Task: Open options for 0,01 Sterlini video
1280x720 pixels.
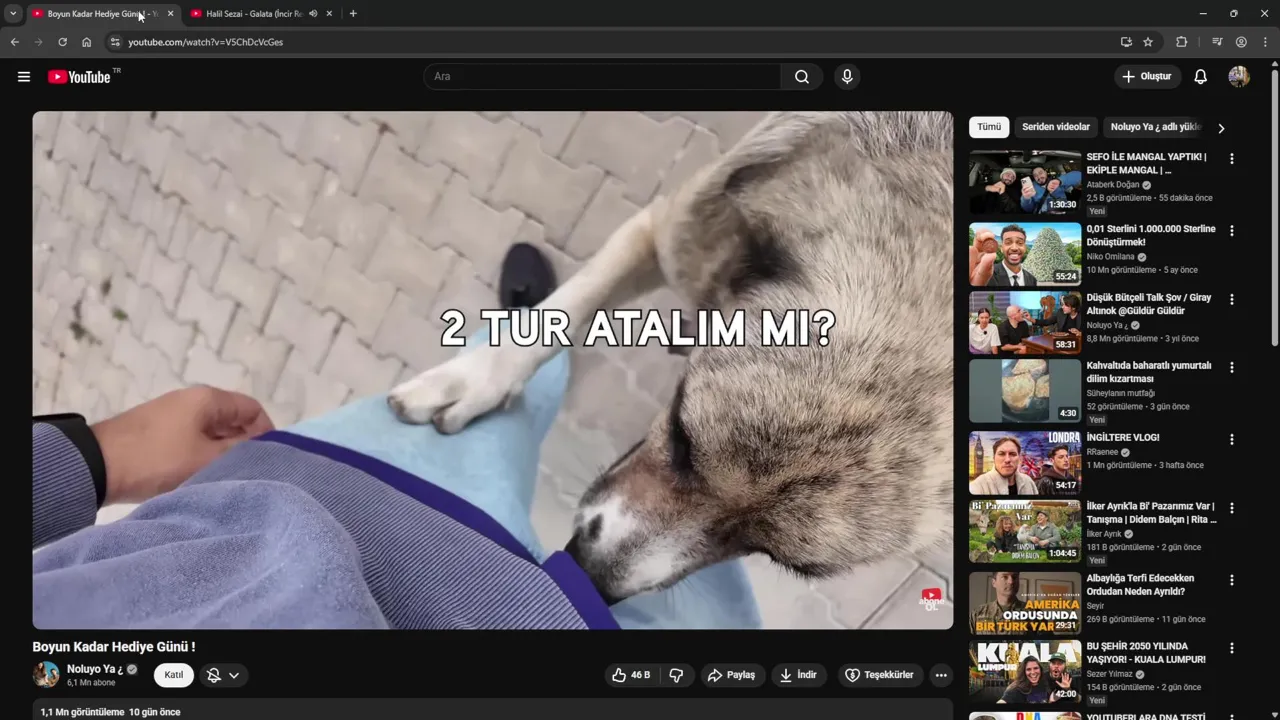Action: [x=1232, y=231]
